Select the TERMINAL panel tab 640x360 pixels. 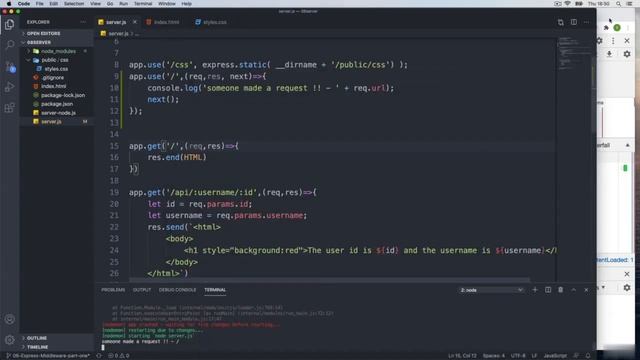(215, 290)
